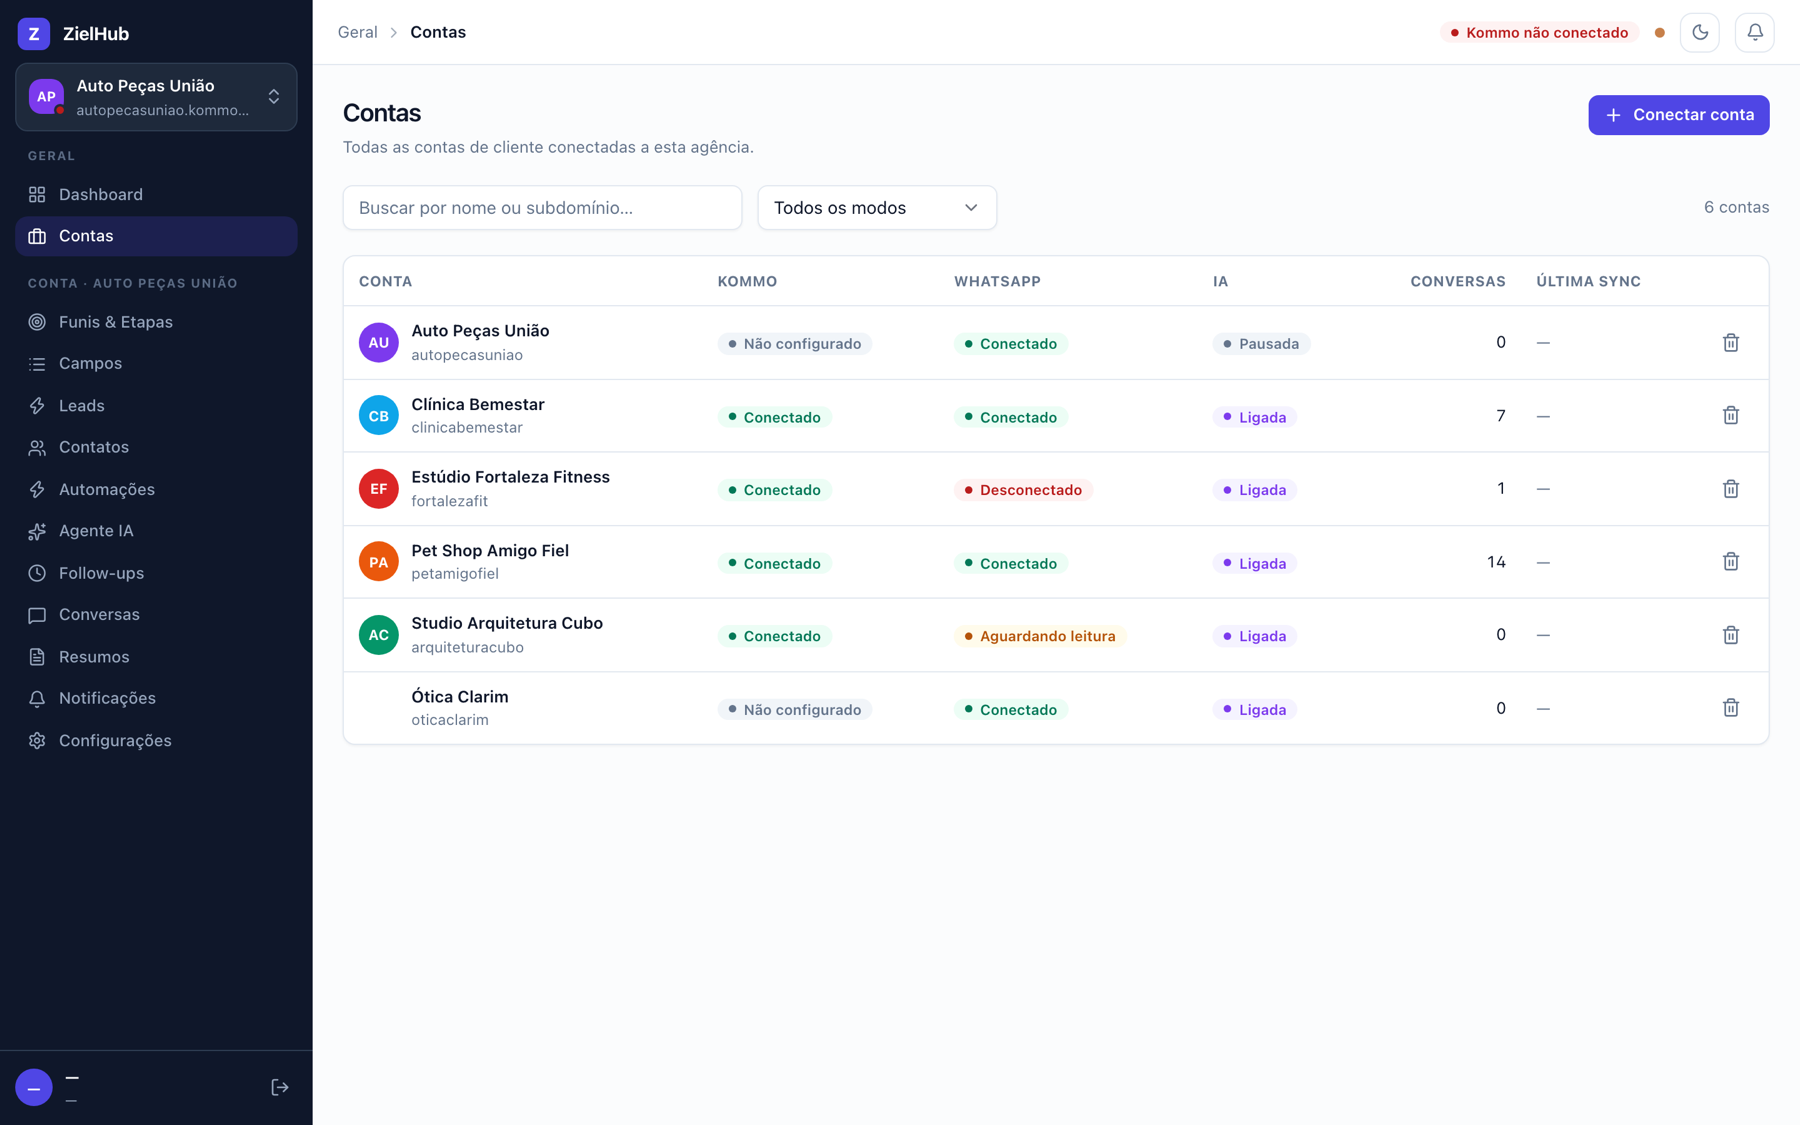Click the AC avatar of Studio Arquitetura Cubo

379,635
